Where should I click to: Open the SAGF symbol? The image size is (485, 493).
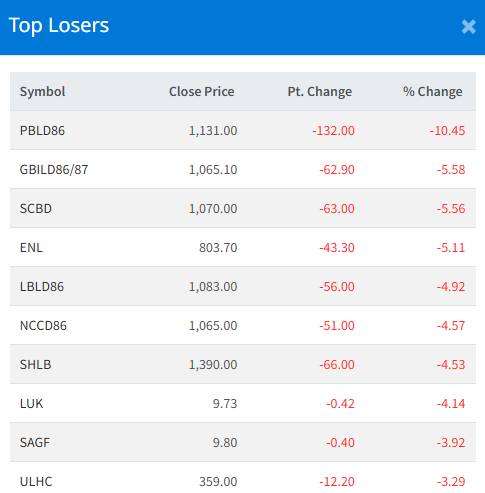pyautogui.click(x=35, y=442)
